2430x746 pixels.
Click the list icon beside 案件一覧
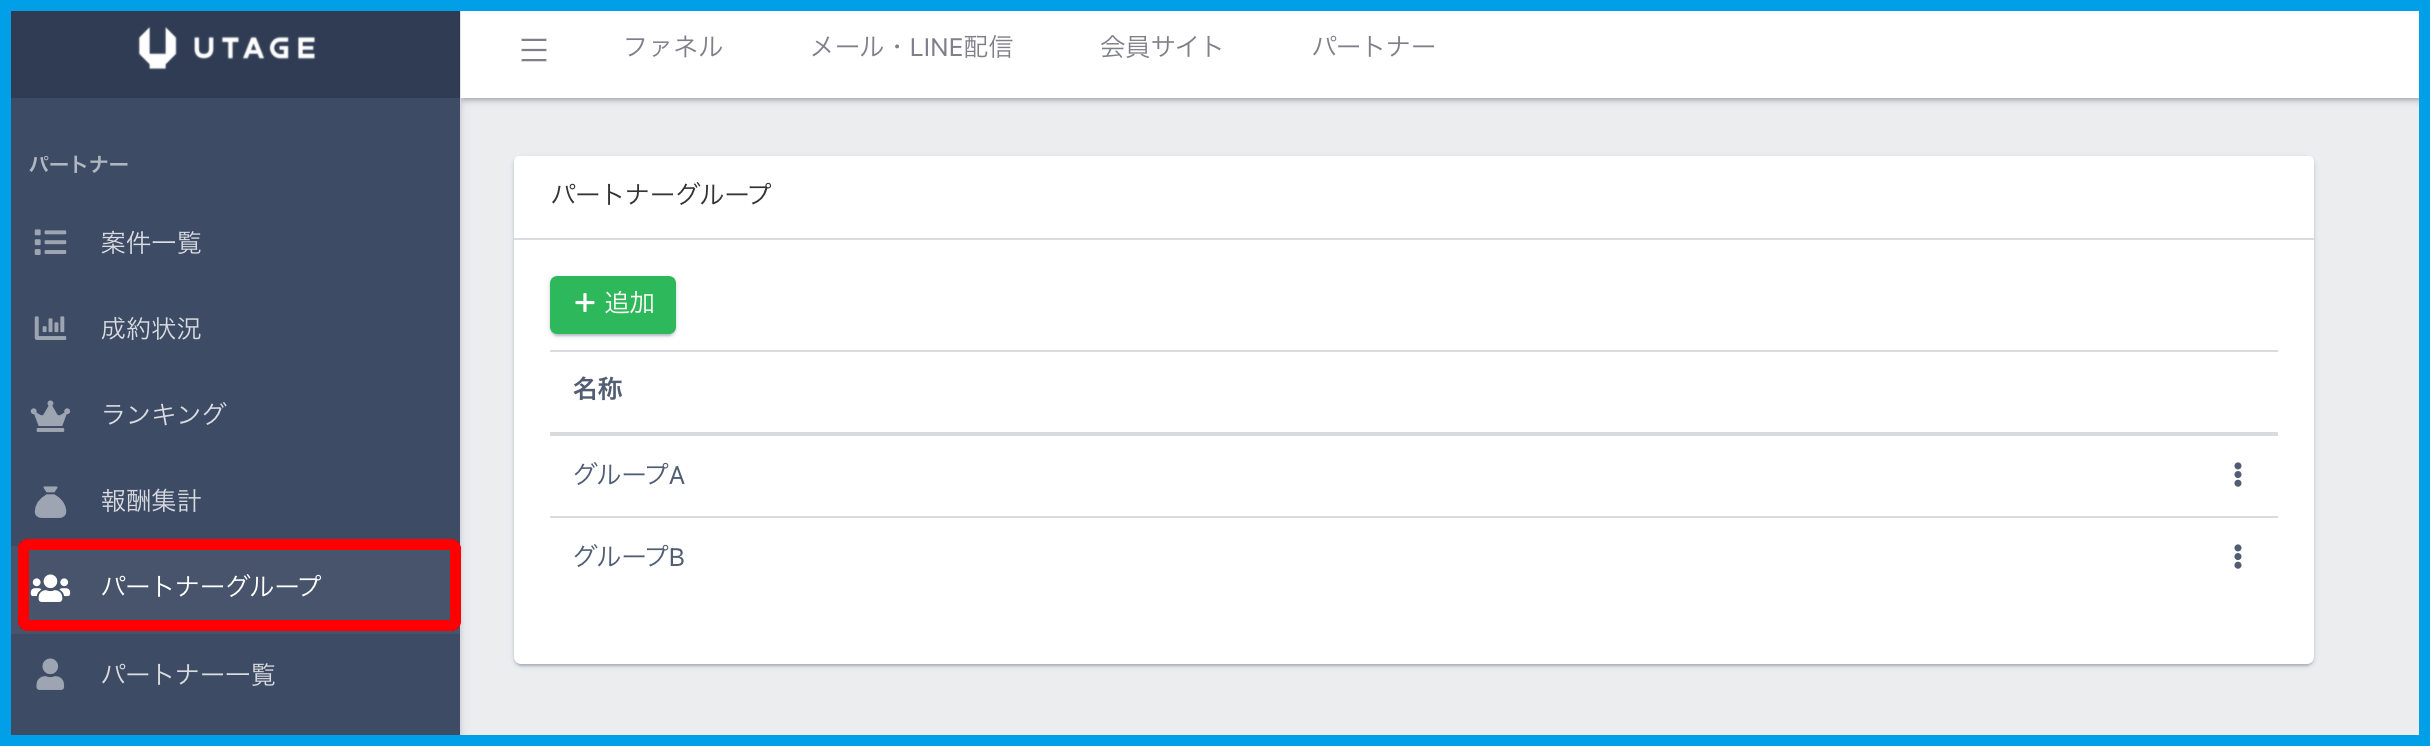(50, 242)
